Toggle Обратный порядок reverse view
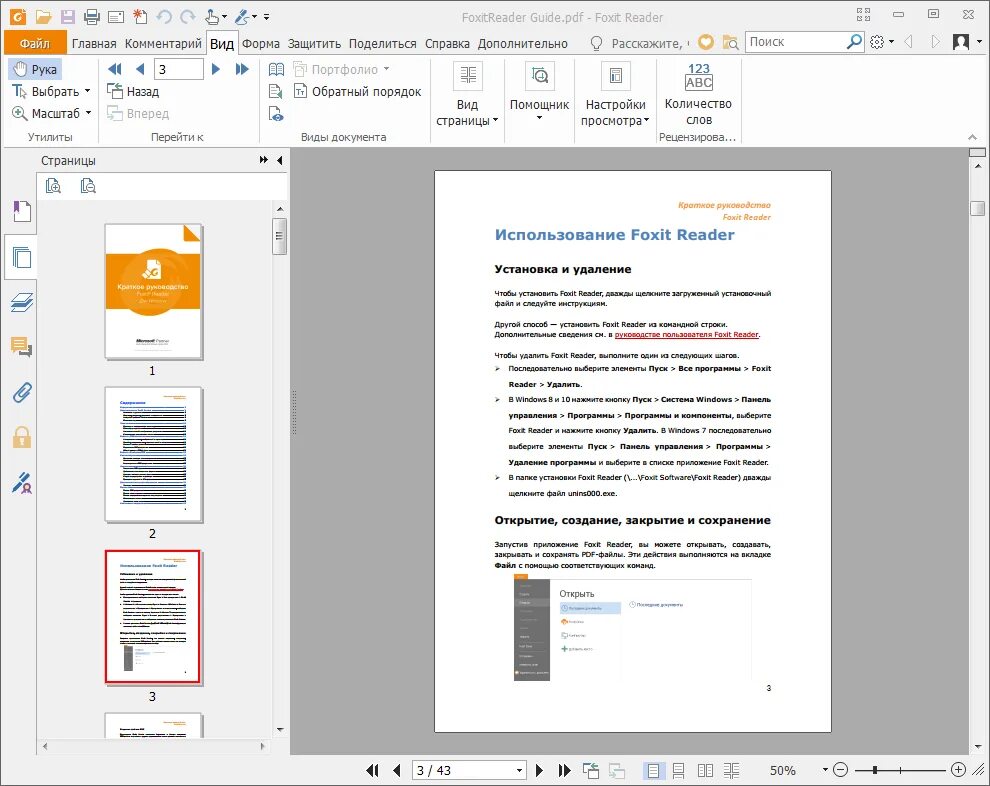990x786 pixels. (357, 92)
